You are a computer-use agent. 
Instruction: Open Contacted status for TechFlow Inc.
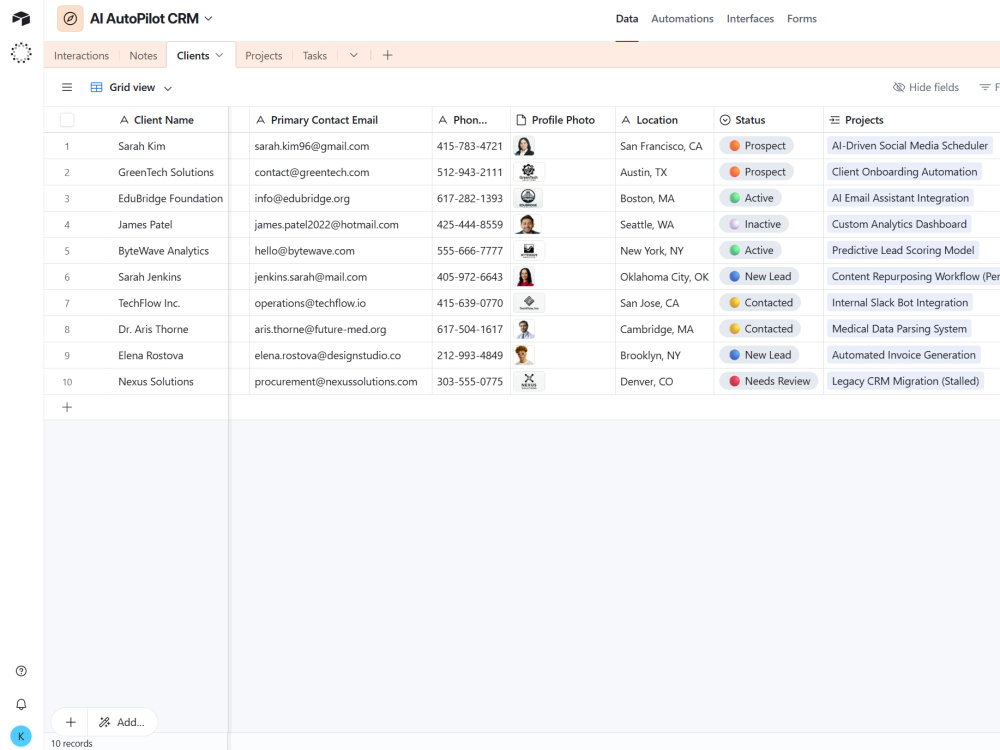point(761,303)
